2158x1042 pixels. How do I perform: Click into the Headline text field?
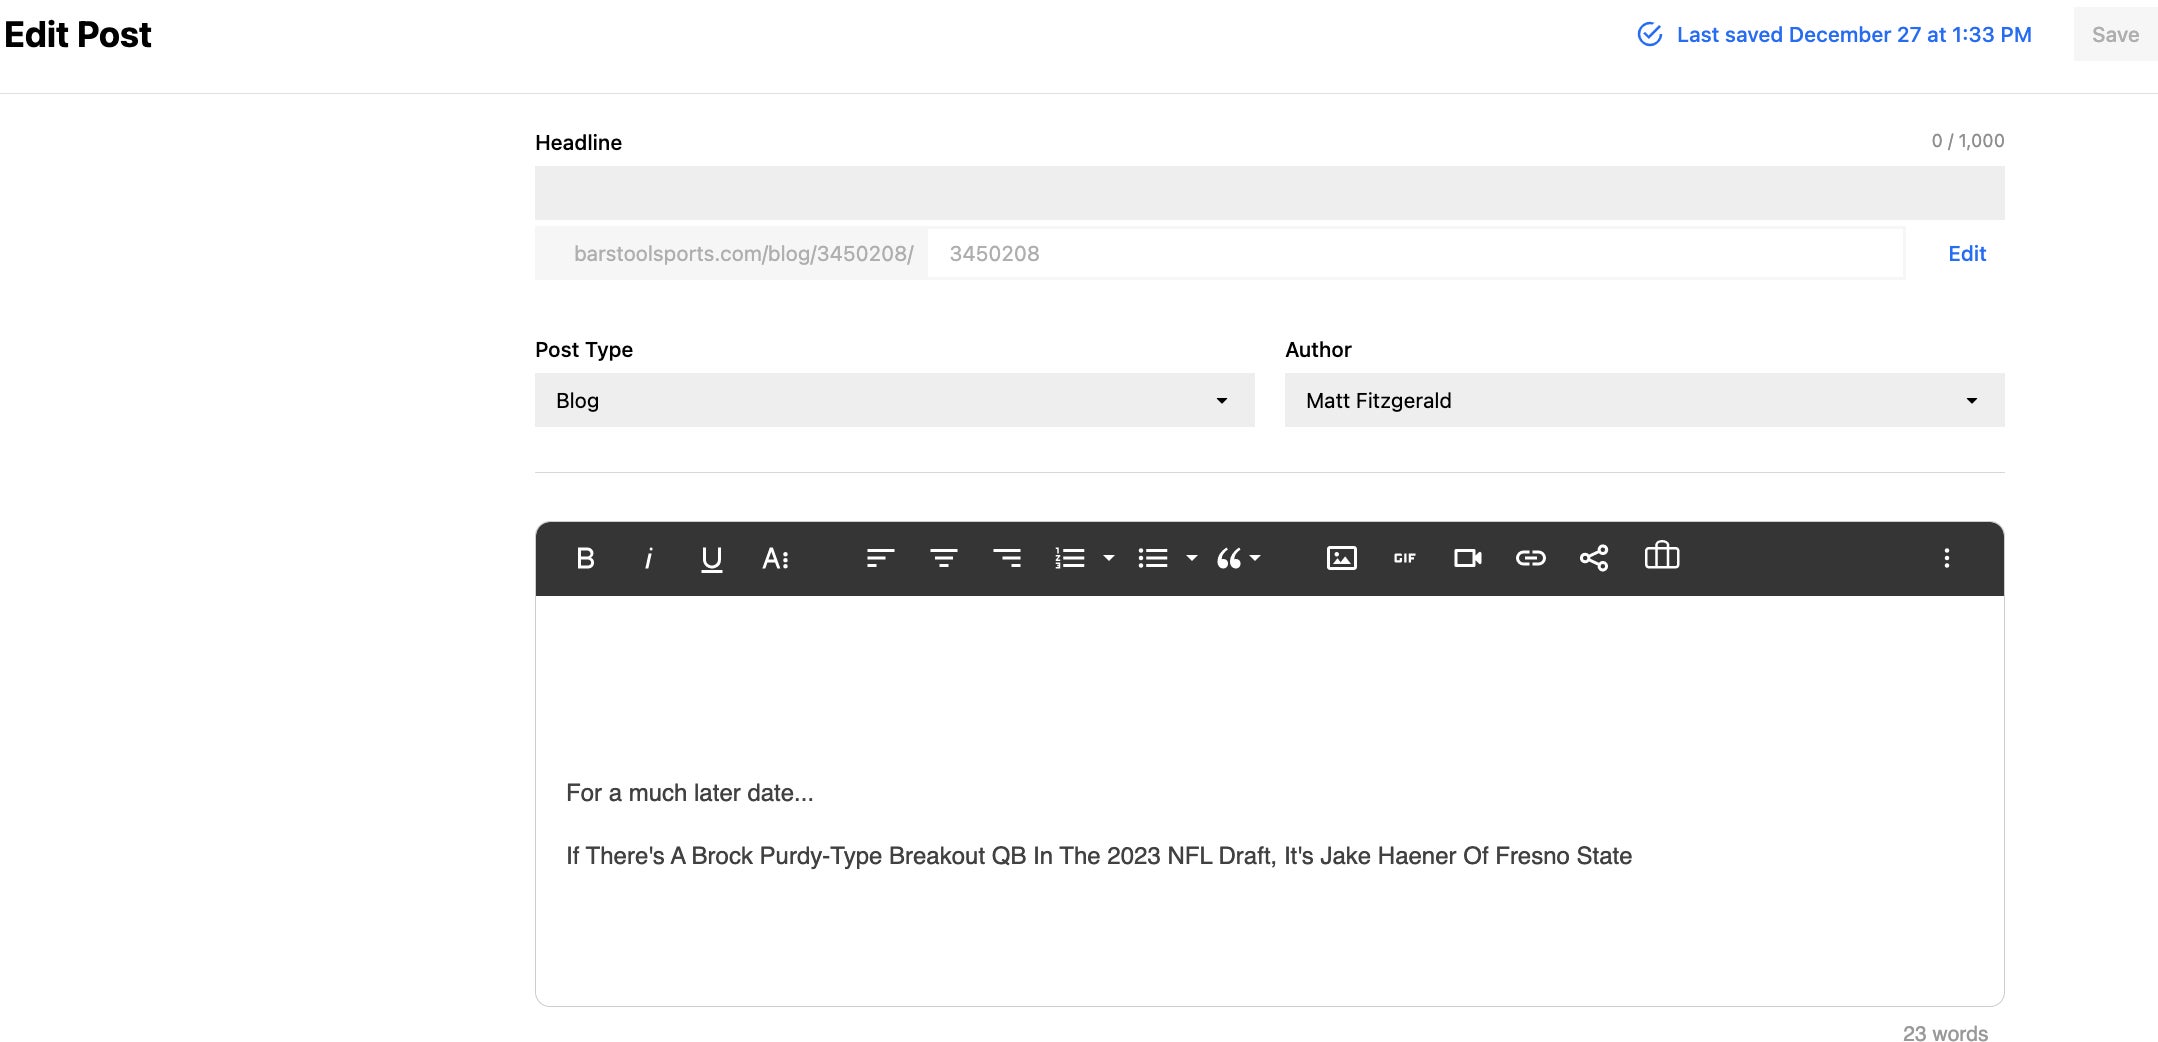point(1269,193)
